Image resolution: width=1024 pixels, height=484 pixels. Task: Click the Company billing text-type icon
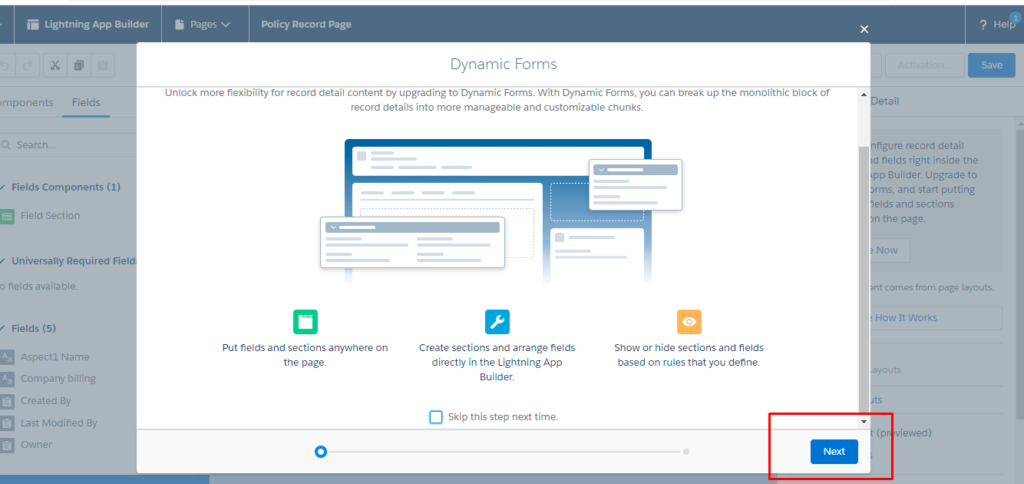(x=7, y=379)
